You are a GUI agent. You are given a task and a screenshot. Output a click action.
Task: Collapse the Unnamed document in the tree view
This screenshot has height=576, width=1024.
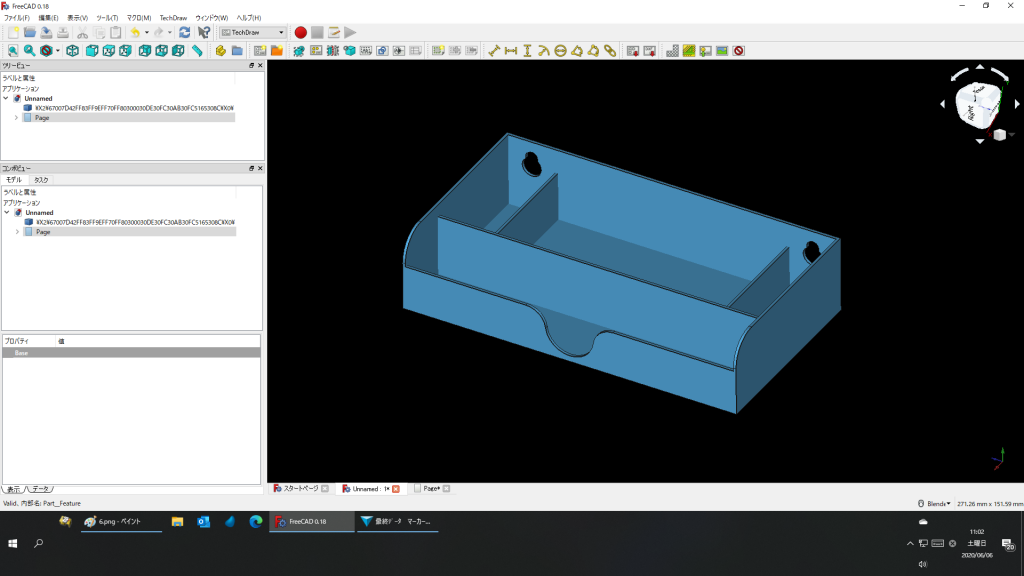coord(6,99)
